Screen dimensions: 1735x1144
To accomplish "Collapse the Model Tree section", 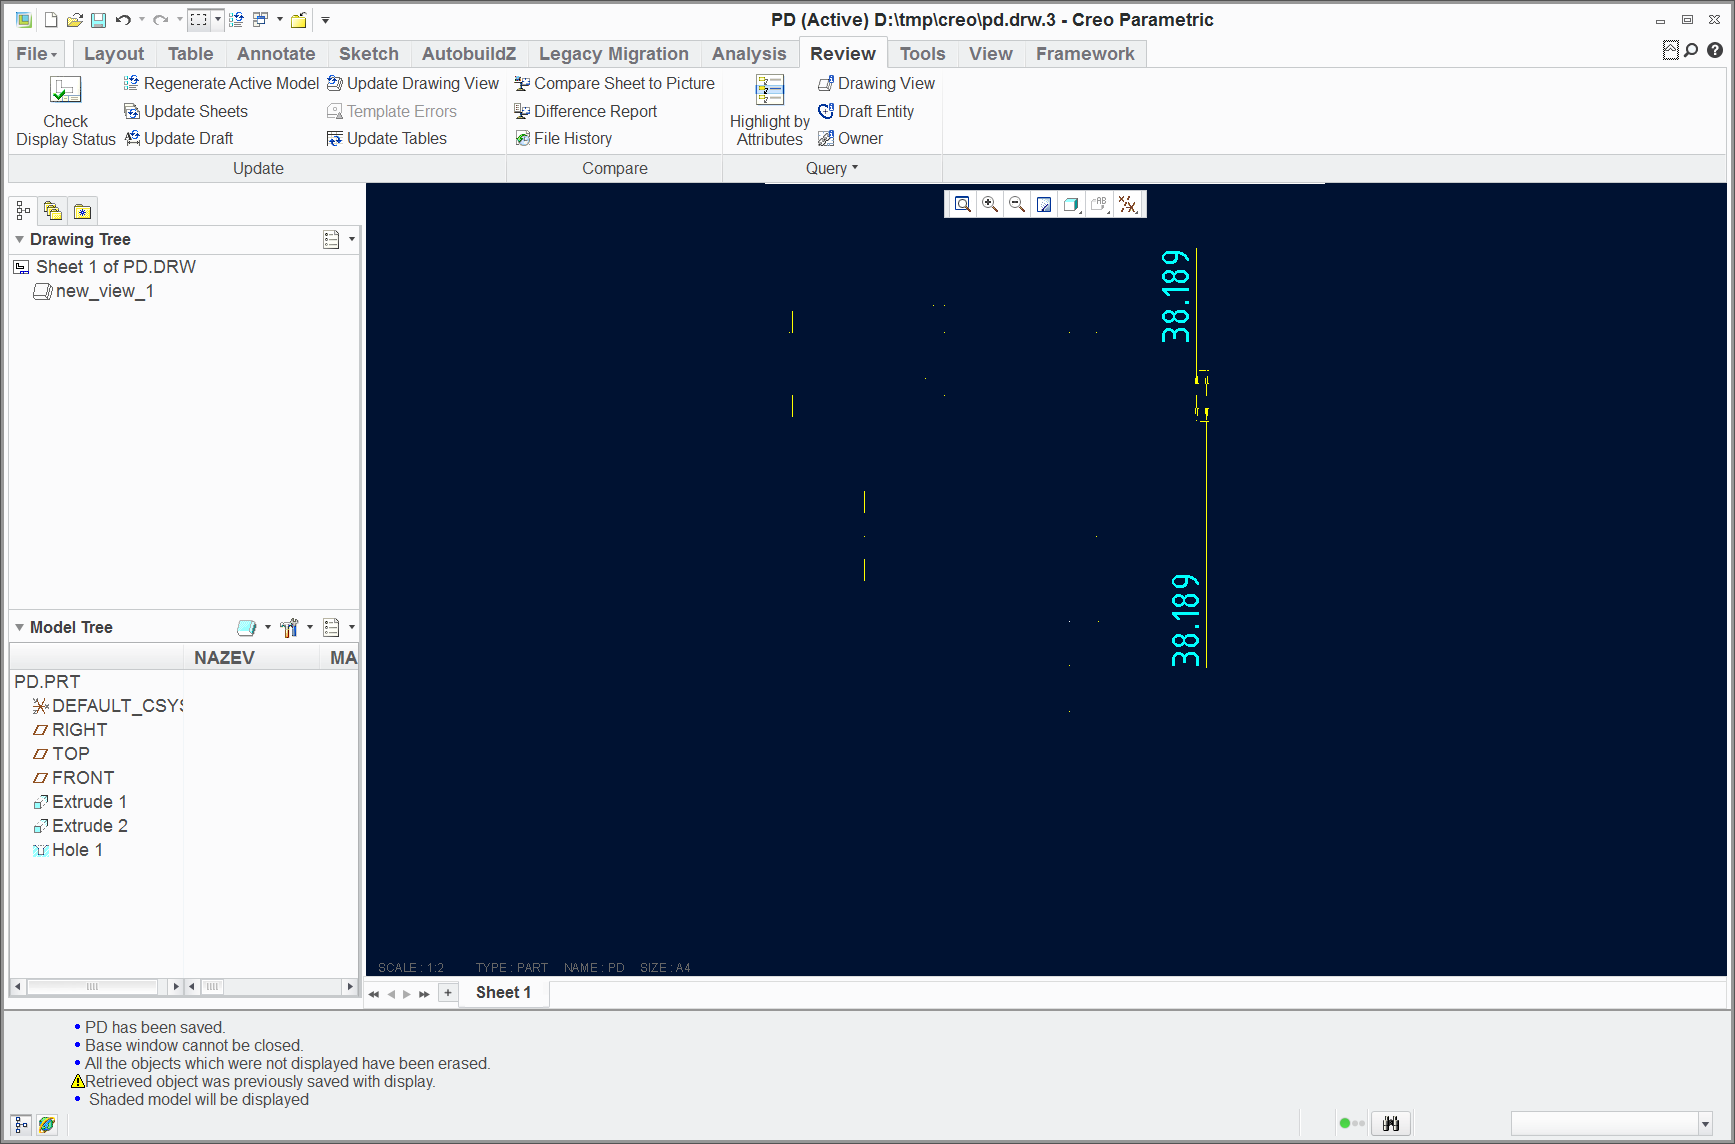I will click(19, 627).
